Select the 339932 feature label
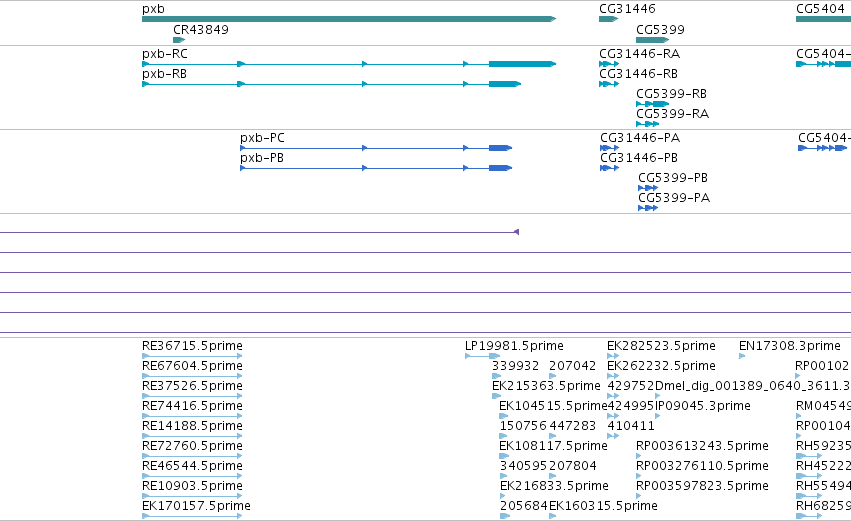 [516, 366]
